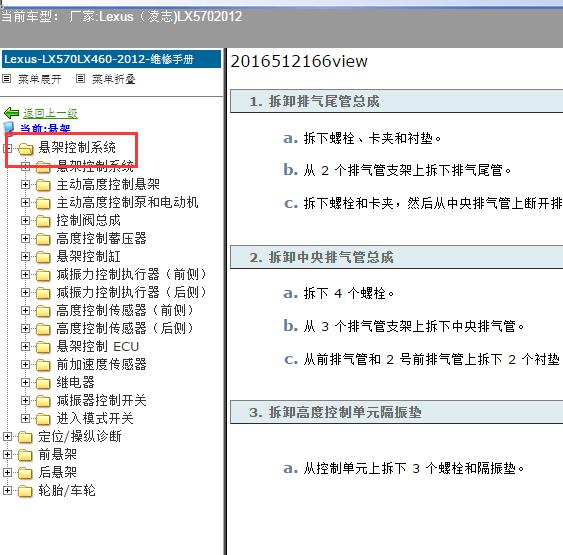Image resolution: width=563 pixels, height=555 pixels.
Task: Expand the 高度控制蓄压器 tree node
Action: (25, 238)
